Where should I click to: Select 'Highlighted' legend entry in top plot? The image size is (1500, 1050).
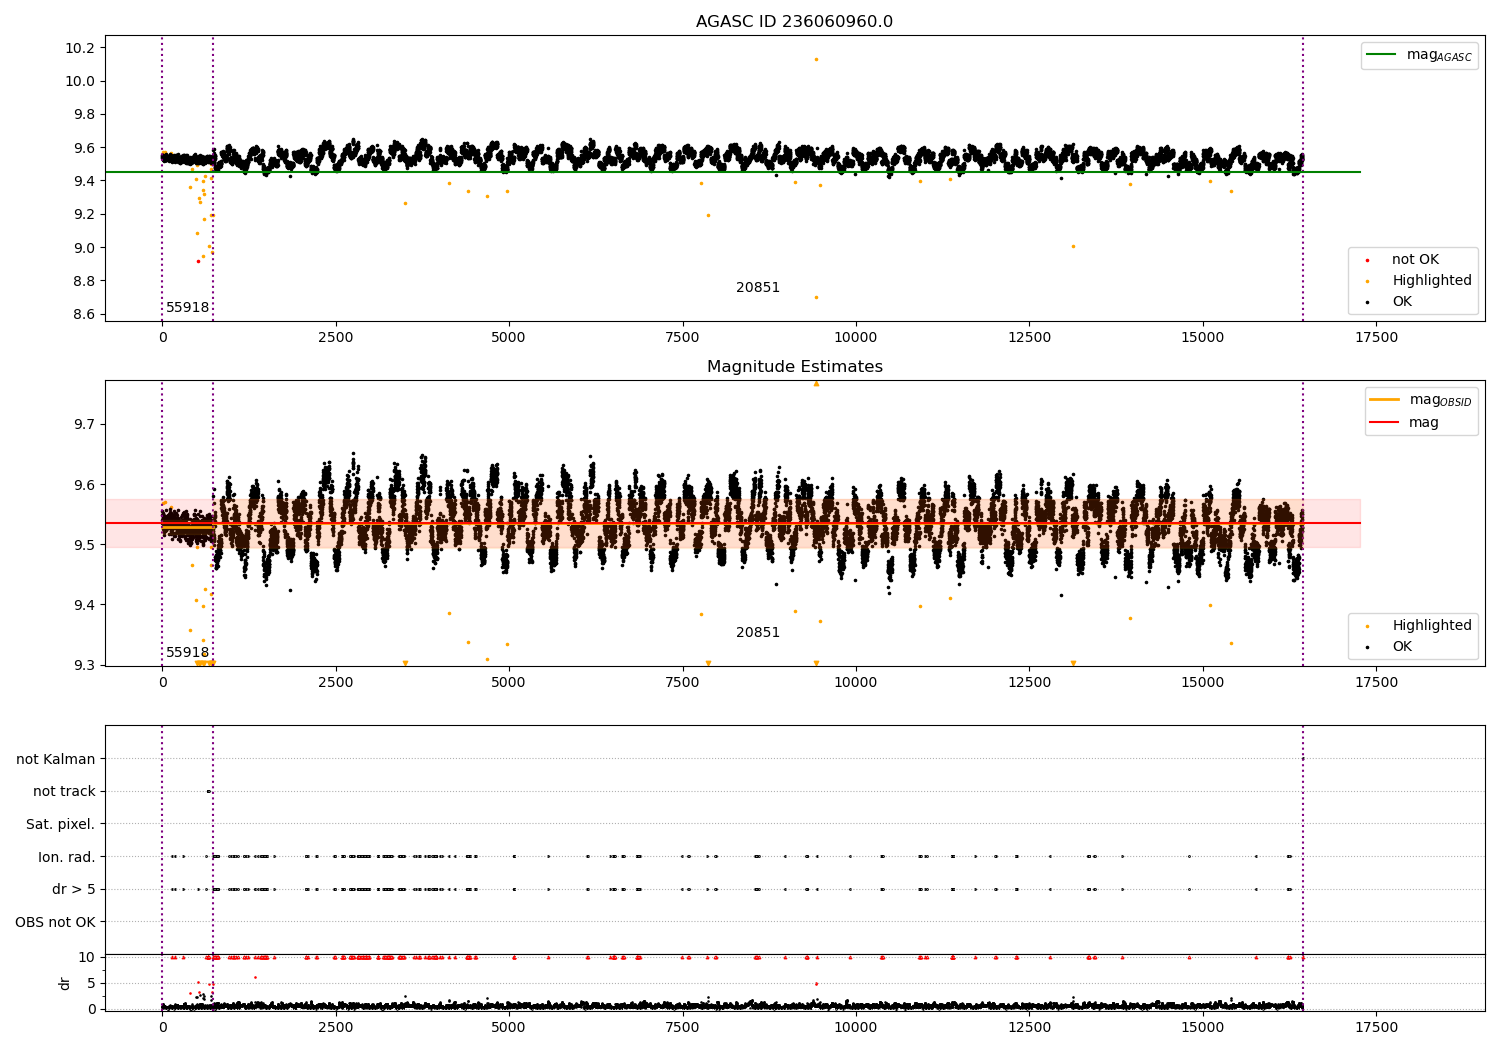[x=1431, y=281]
